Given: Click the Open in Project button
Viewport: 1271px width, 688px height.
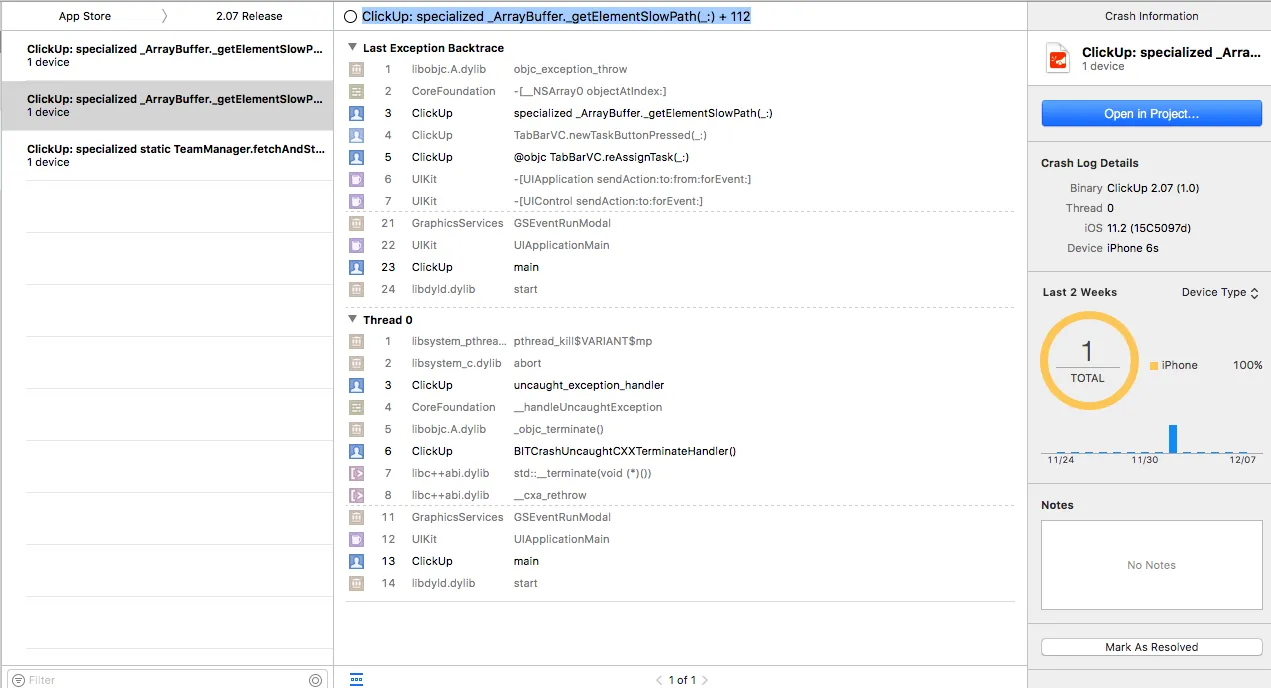Looking at the screenshot, I should (1151, 113).
